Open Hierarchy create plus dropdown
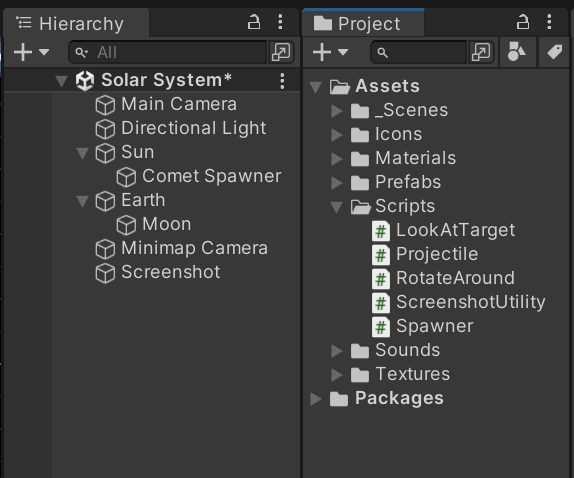This screenshot has width=574, height=478. [x=31, y=52]
